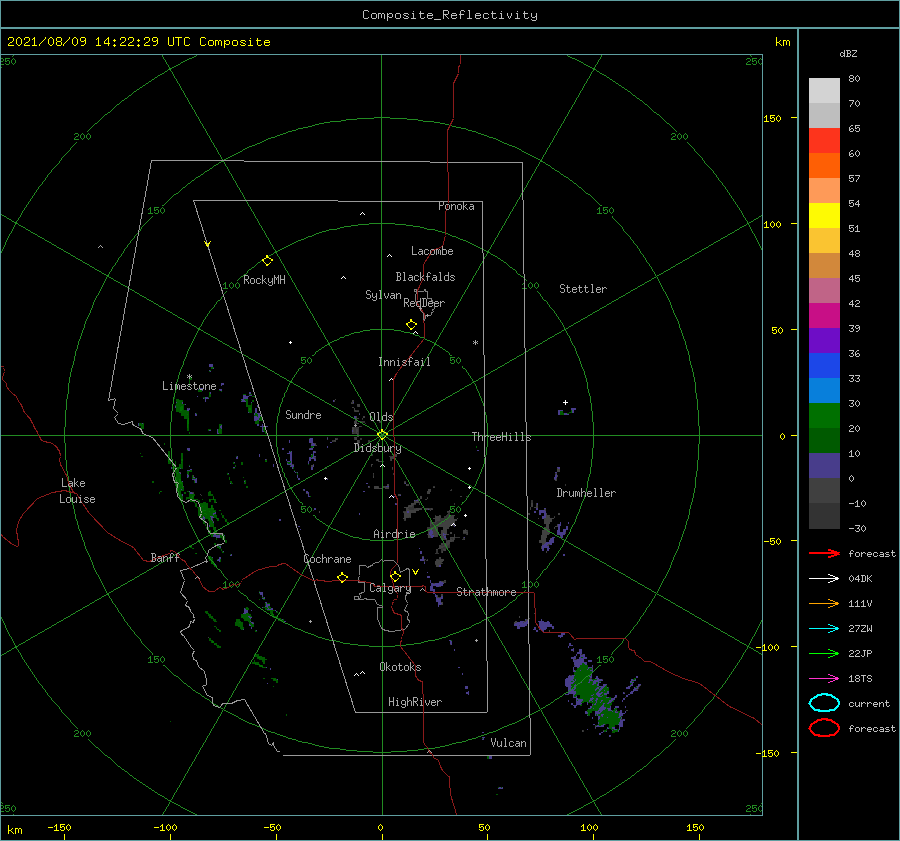Click the RockyMH label
Viewport: 900px width, 841px height.
(x=264, y=280)
